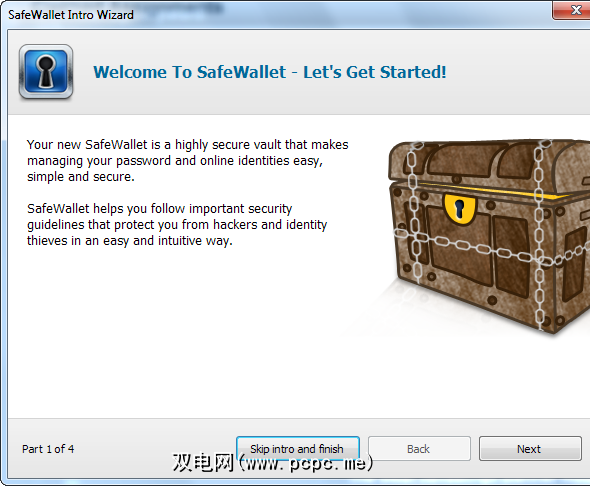This screenshot has height=486, width=590.
Task: Click the SafeWallet Intro Wizard title text
Action: point(71,15)
